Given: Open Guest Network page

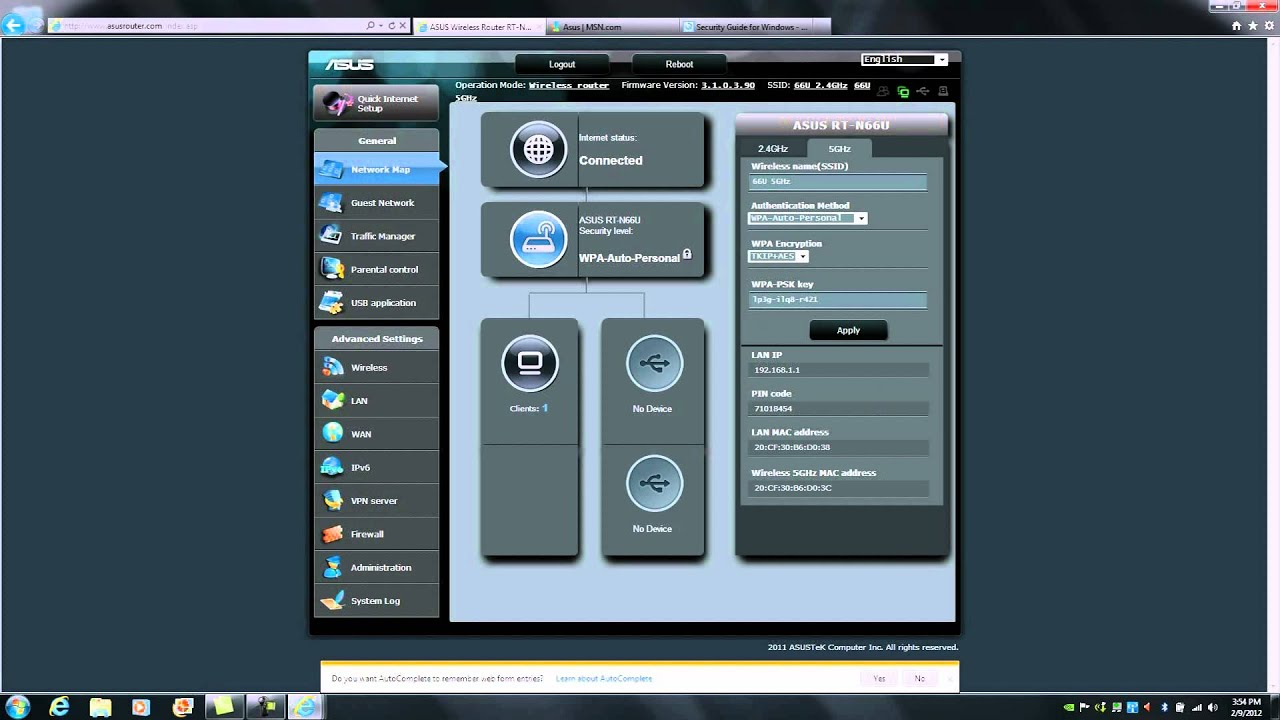Looking at the screenshot, I should 376,203.
